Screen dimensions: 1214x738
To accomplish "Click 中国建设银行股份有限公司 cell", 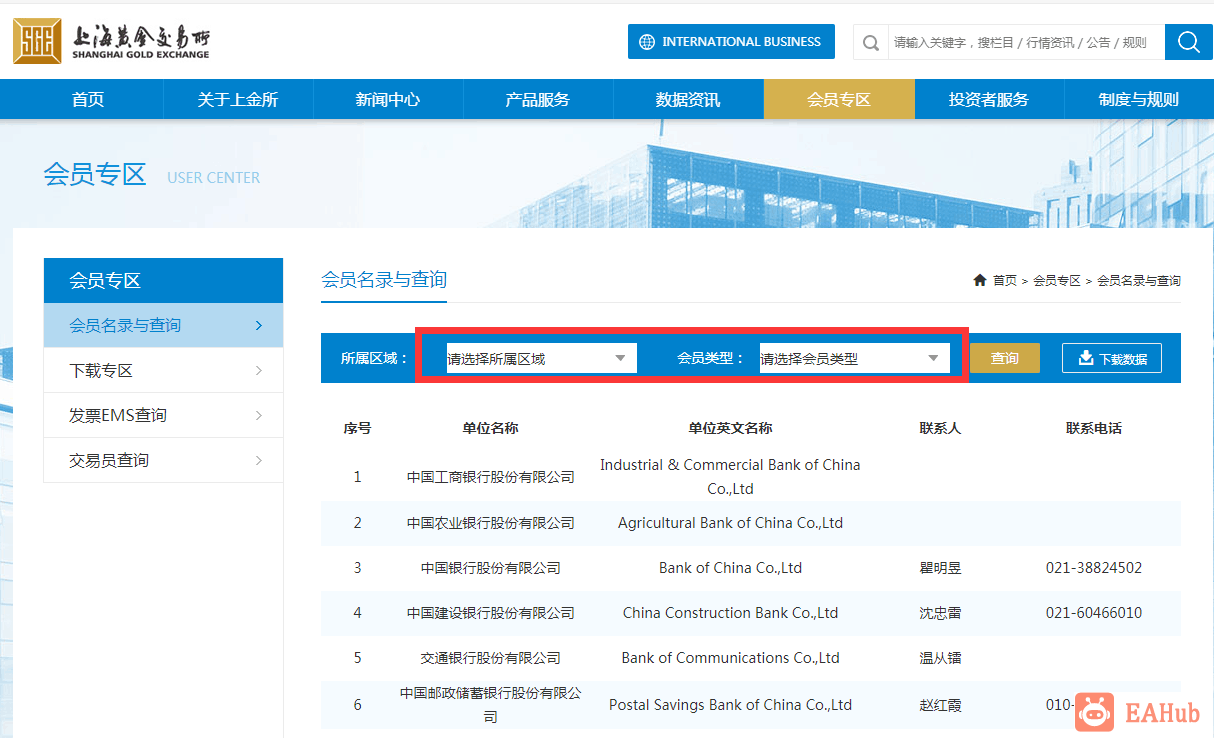I will click(x=490, y=613).
